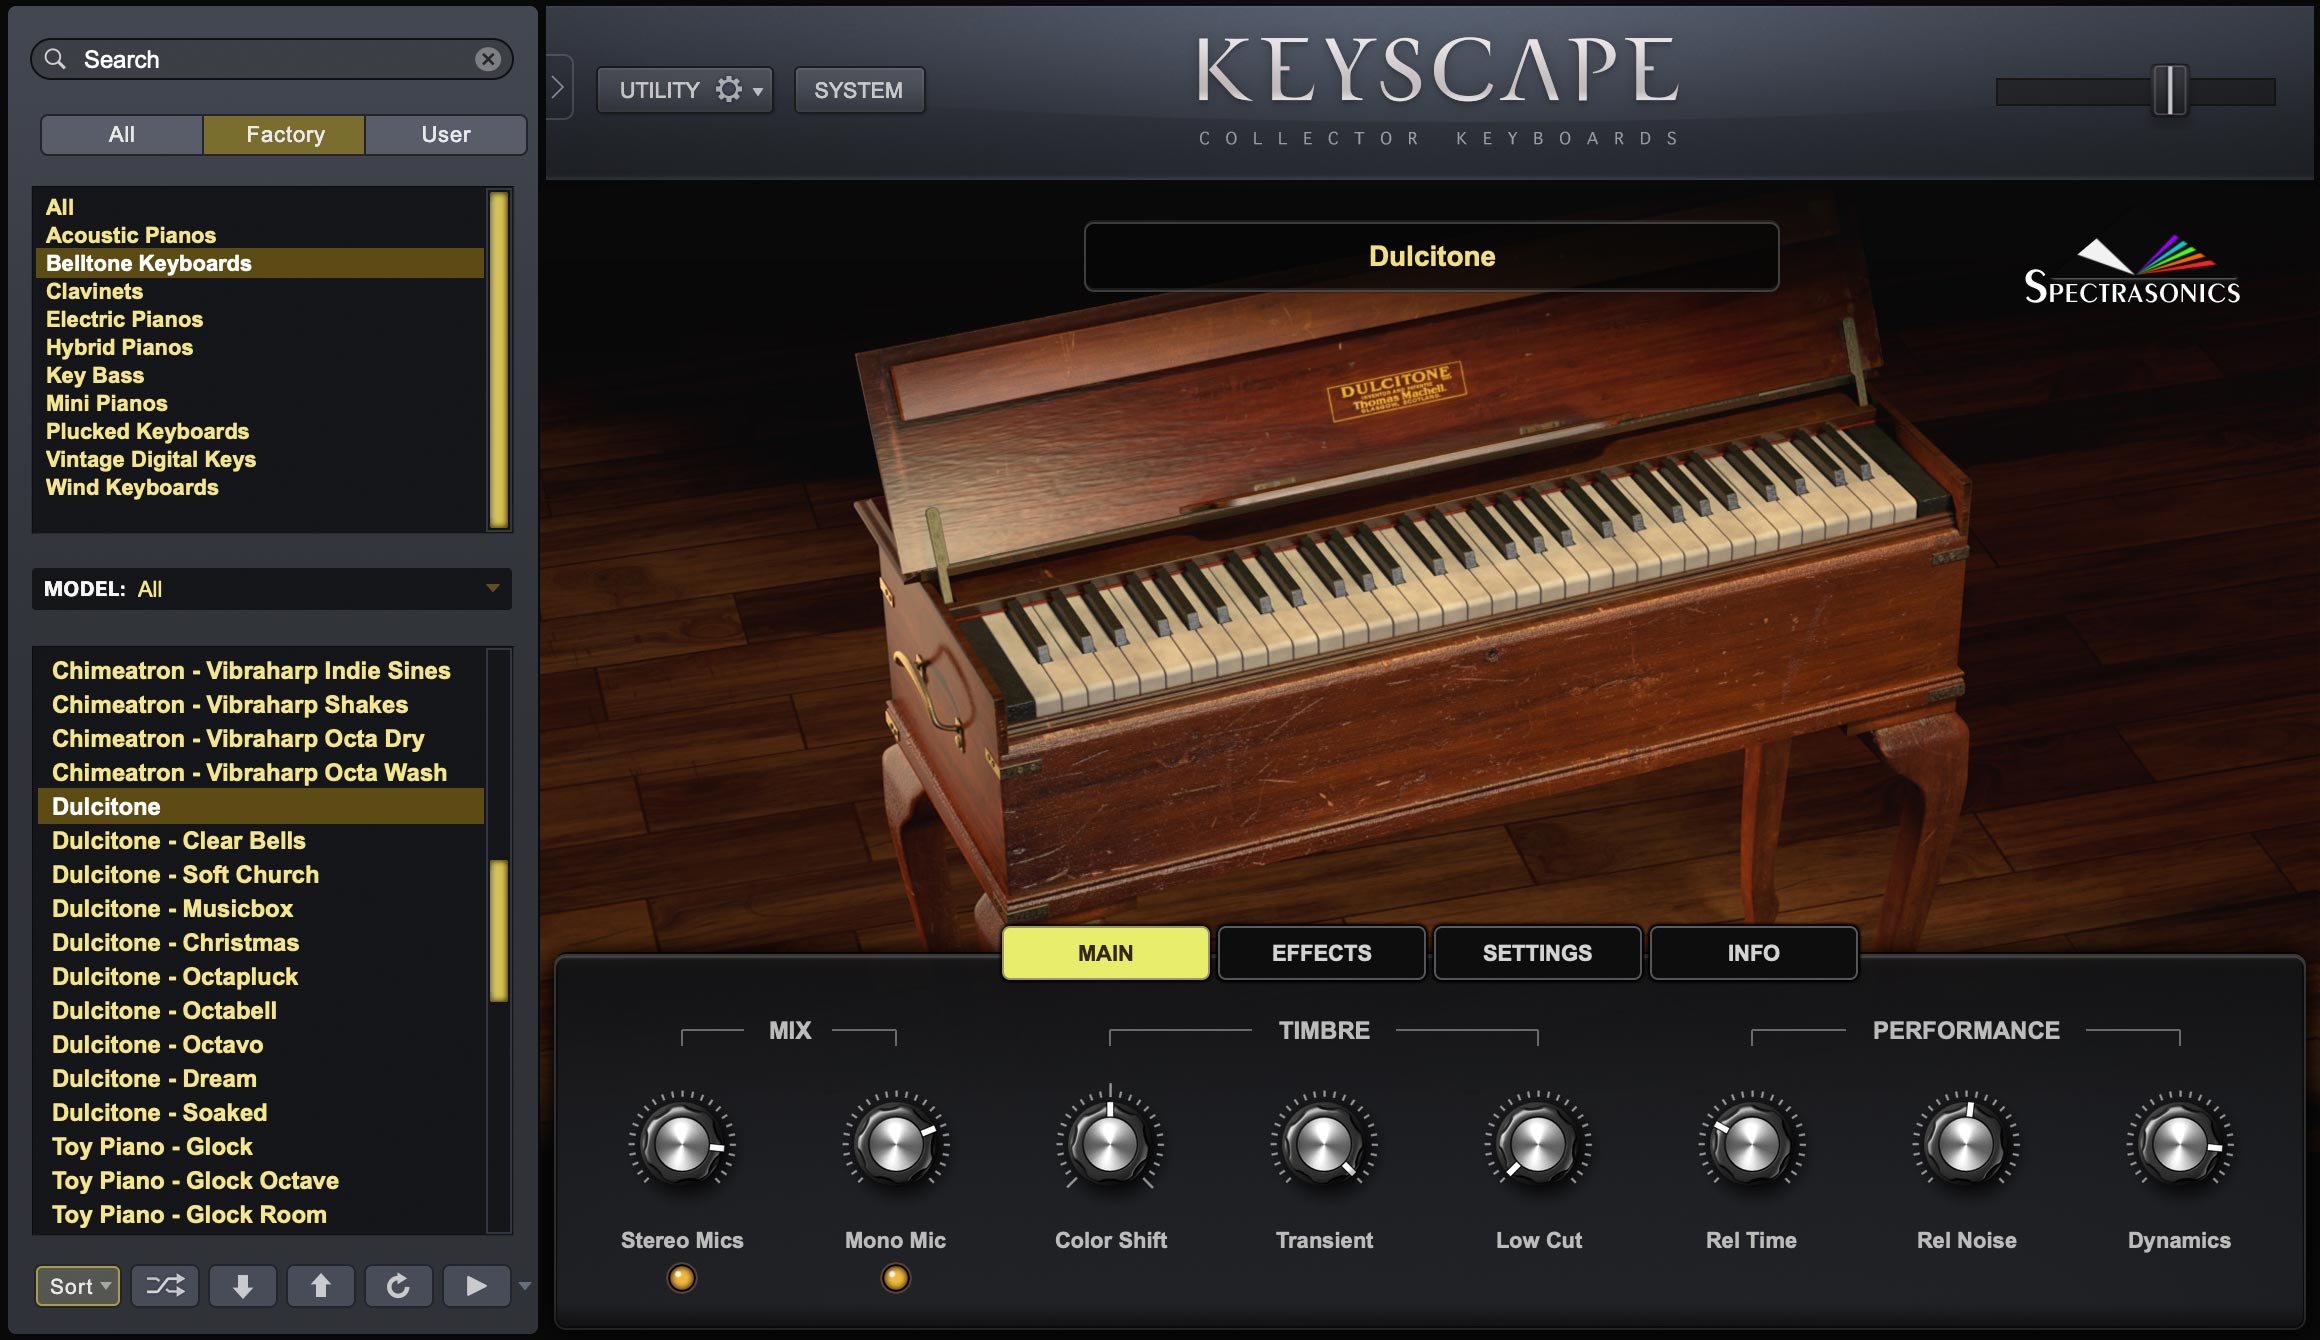2320x1340 pixels.
Task: Click the search magnifier icon
Action: [x=56, y=59]
